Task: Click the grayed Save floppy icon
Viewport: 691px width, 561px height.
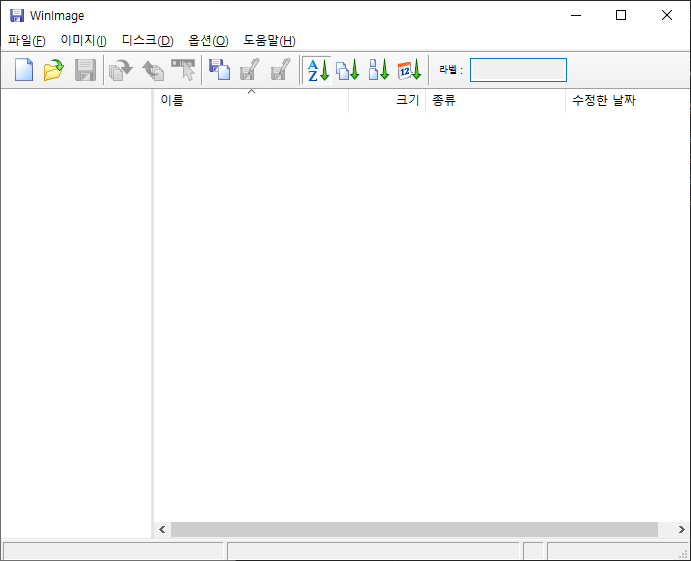Action: coord(85,70)
